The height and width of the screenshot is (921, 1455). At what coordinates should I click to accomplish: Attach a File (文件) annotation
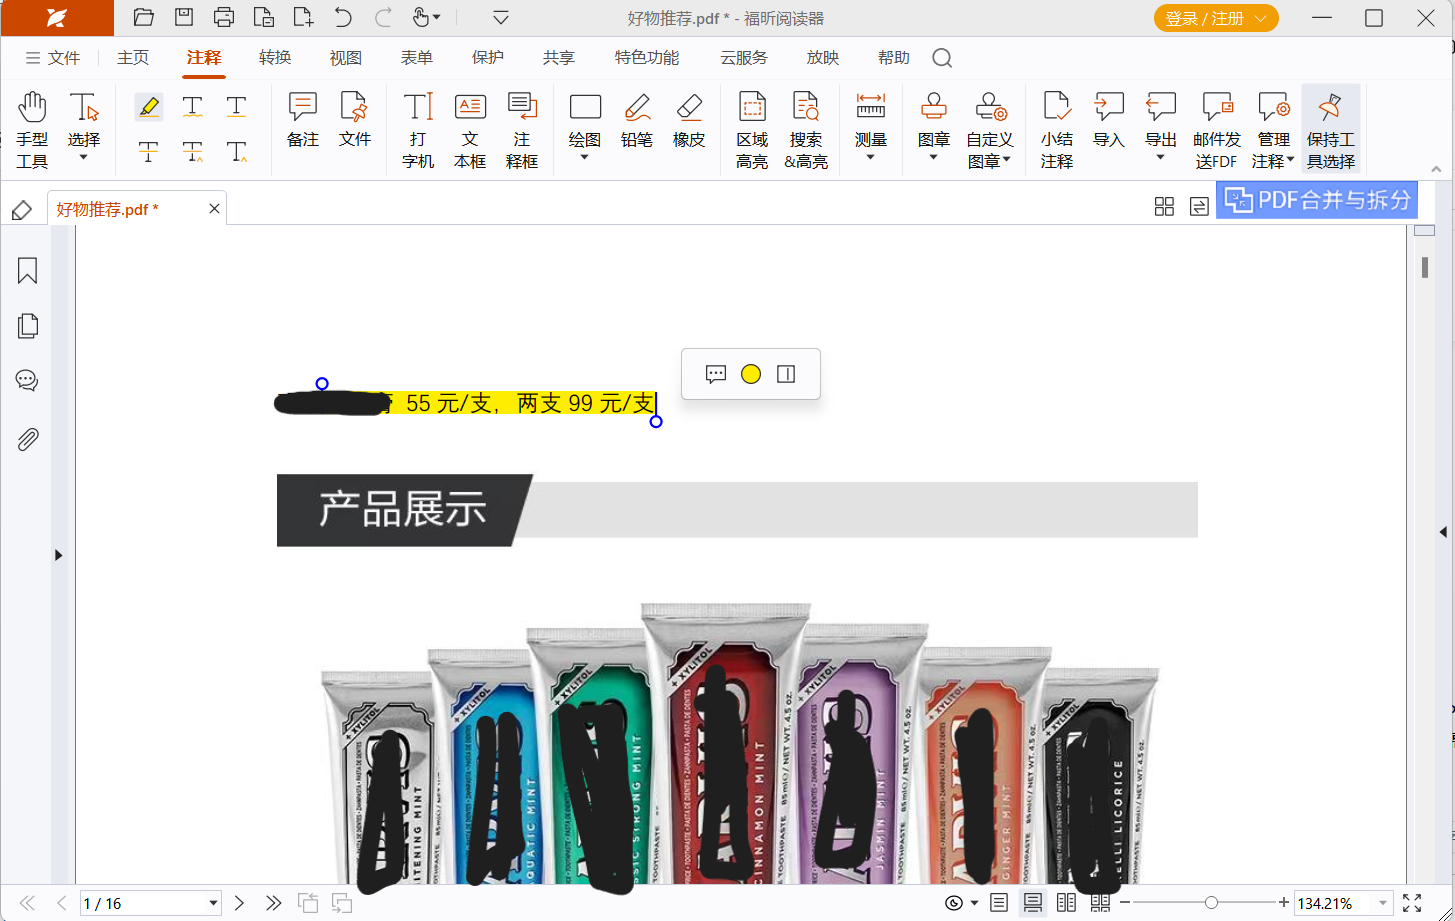(x=354, y=120)
